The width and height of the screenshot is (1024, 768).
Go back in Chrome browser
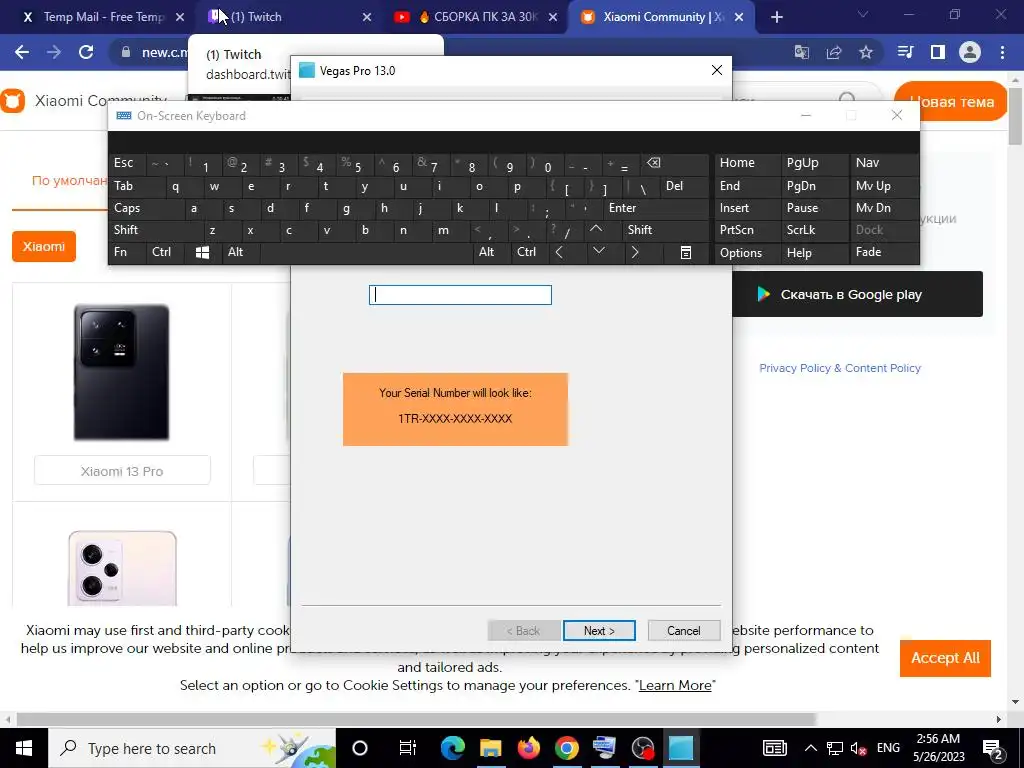(22, 52)
